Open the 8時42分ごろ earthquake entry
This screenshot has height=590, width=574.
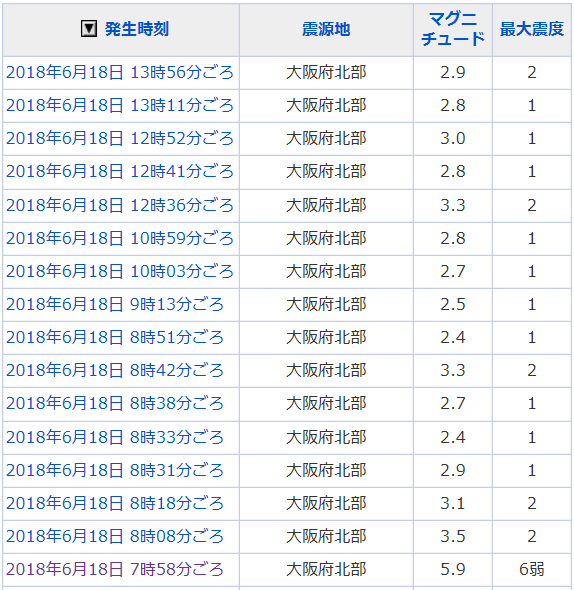pos(115,371)
